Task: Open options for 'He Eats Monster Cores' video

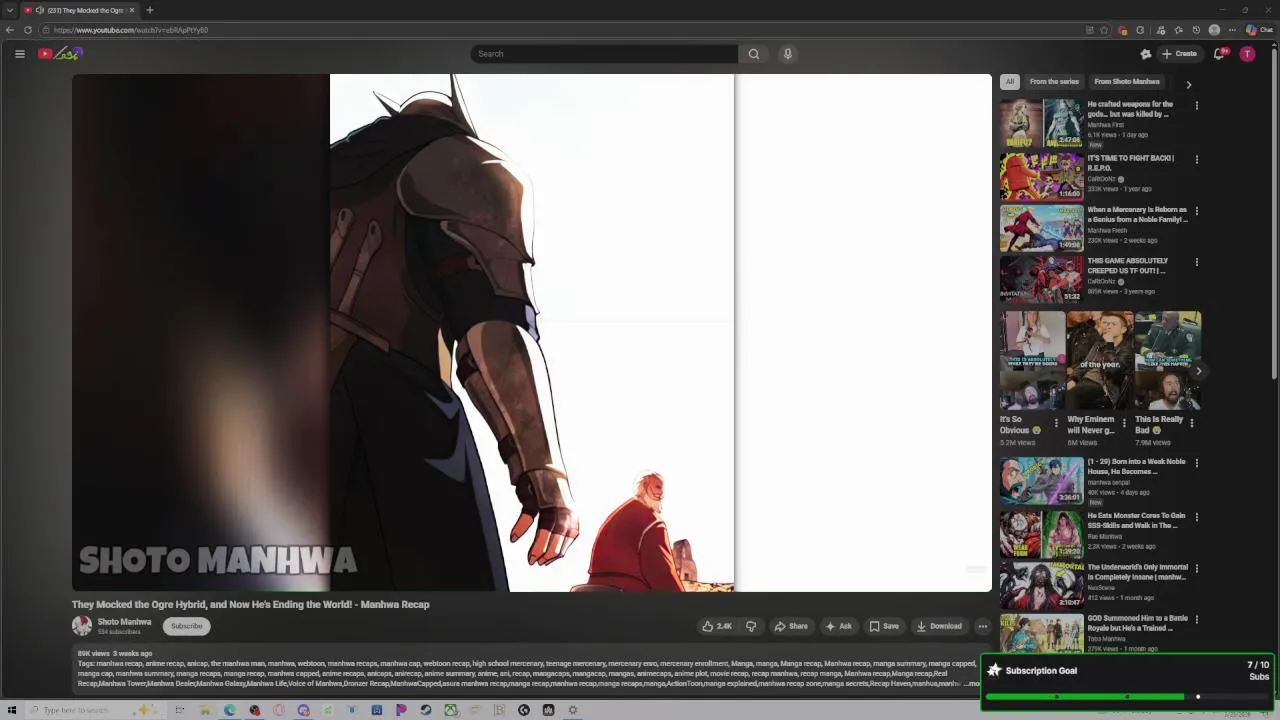Action: [x=1196, y=517]
